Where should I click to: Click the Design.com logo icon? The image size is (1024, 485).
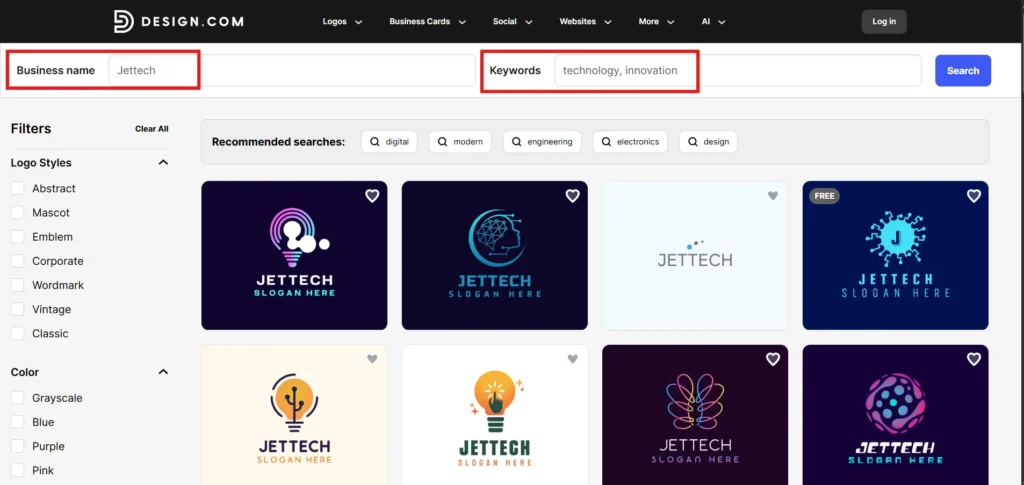[123, 21]
